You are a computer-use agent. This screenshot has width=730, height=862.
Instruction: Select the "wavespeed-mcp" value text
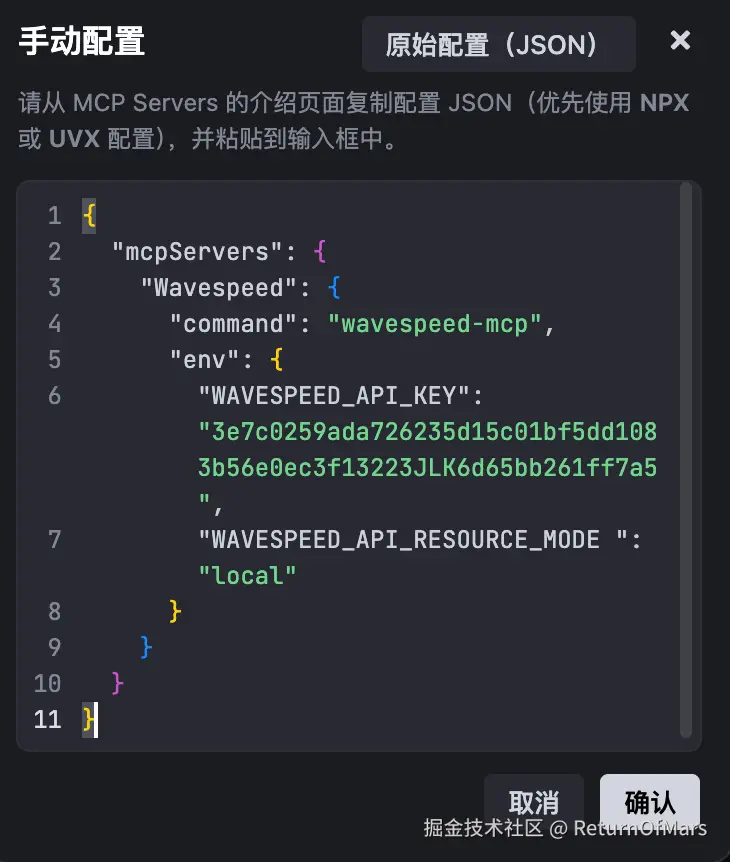434,324
